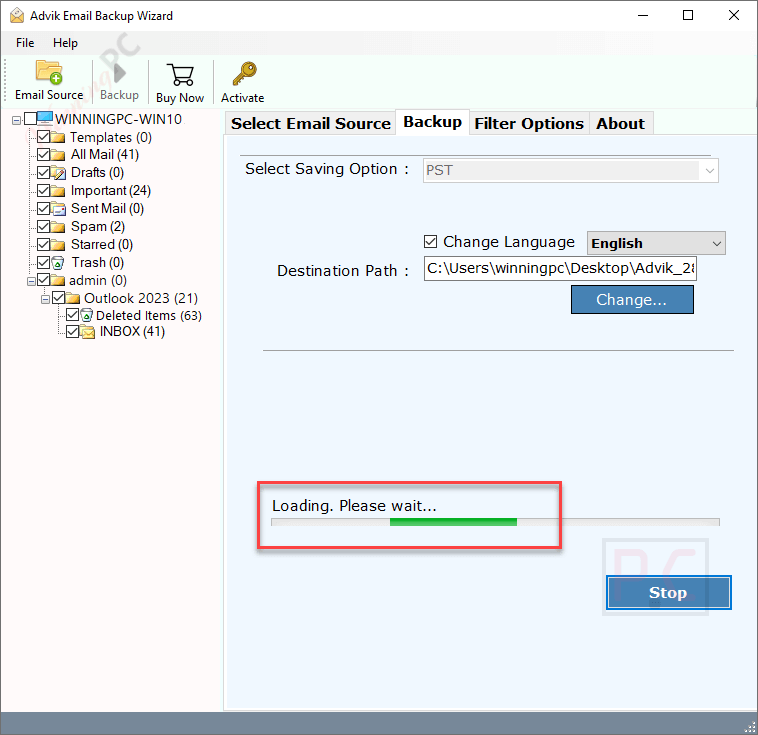Uncheck the Deleted Items checkbox
Image resolution: width=758 pixels, height=735 pixels.
73,315
